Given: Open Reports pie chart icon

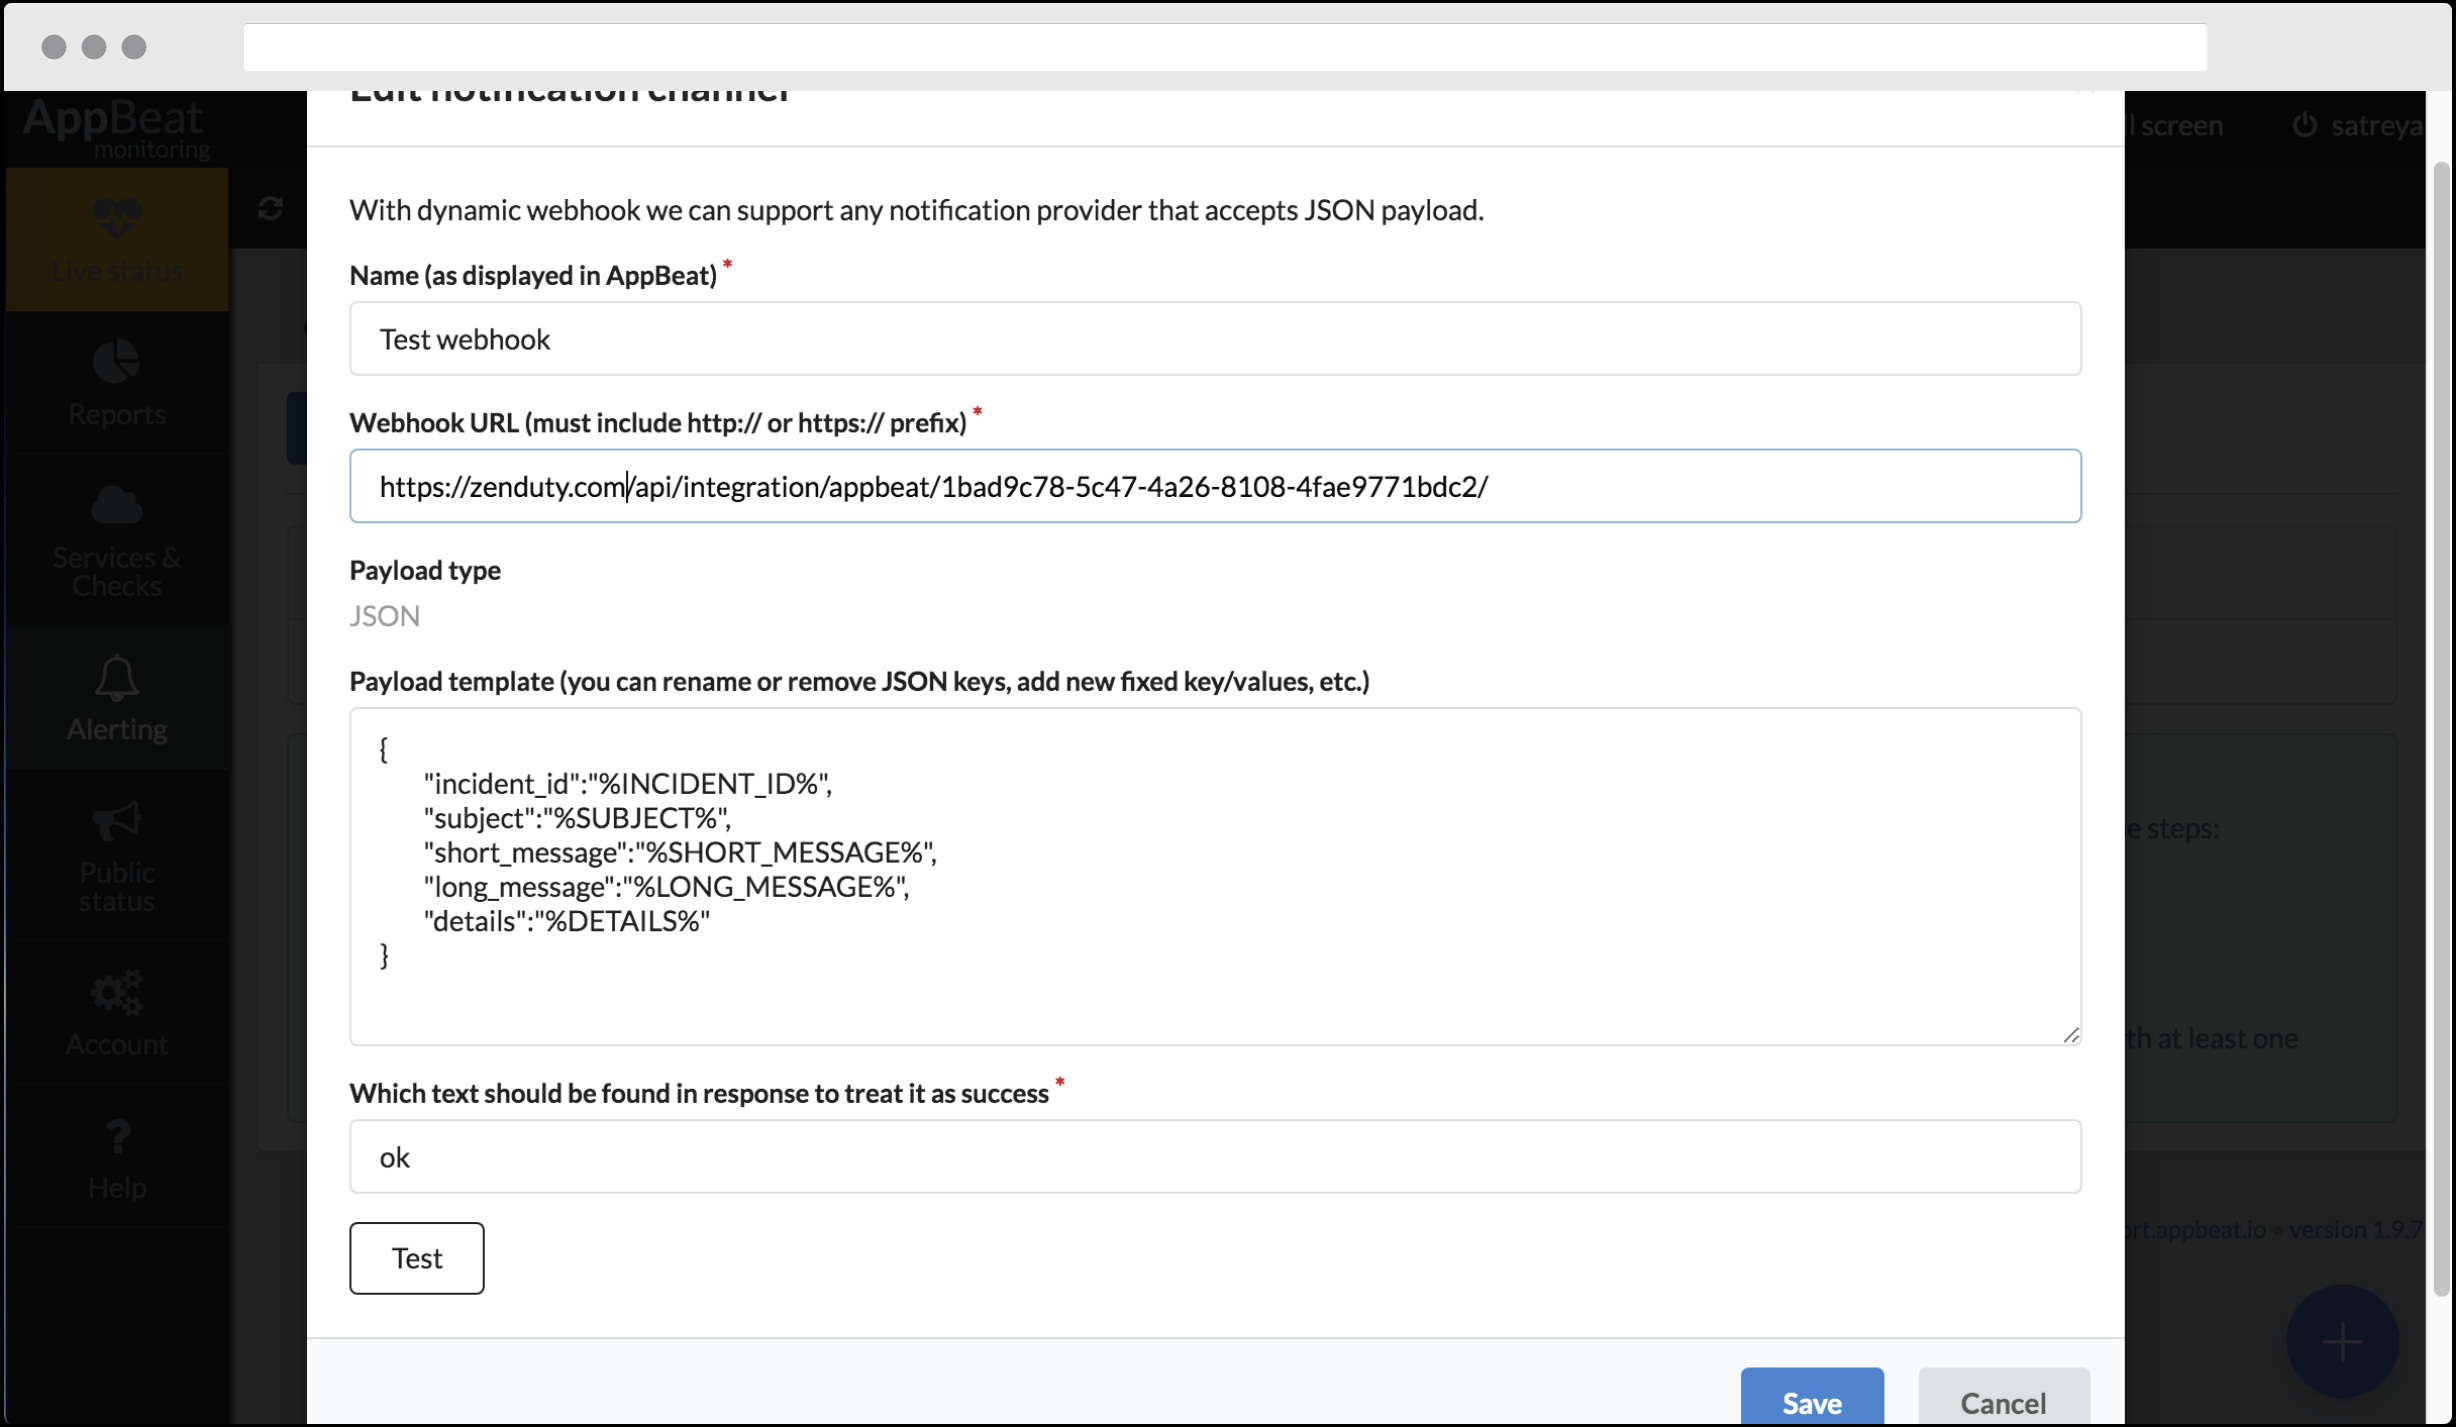Looking at the screenshot, I should point(117,361).
